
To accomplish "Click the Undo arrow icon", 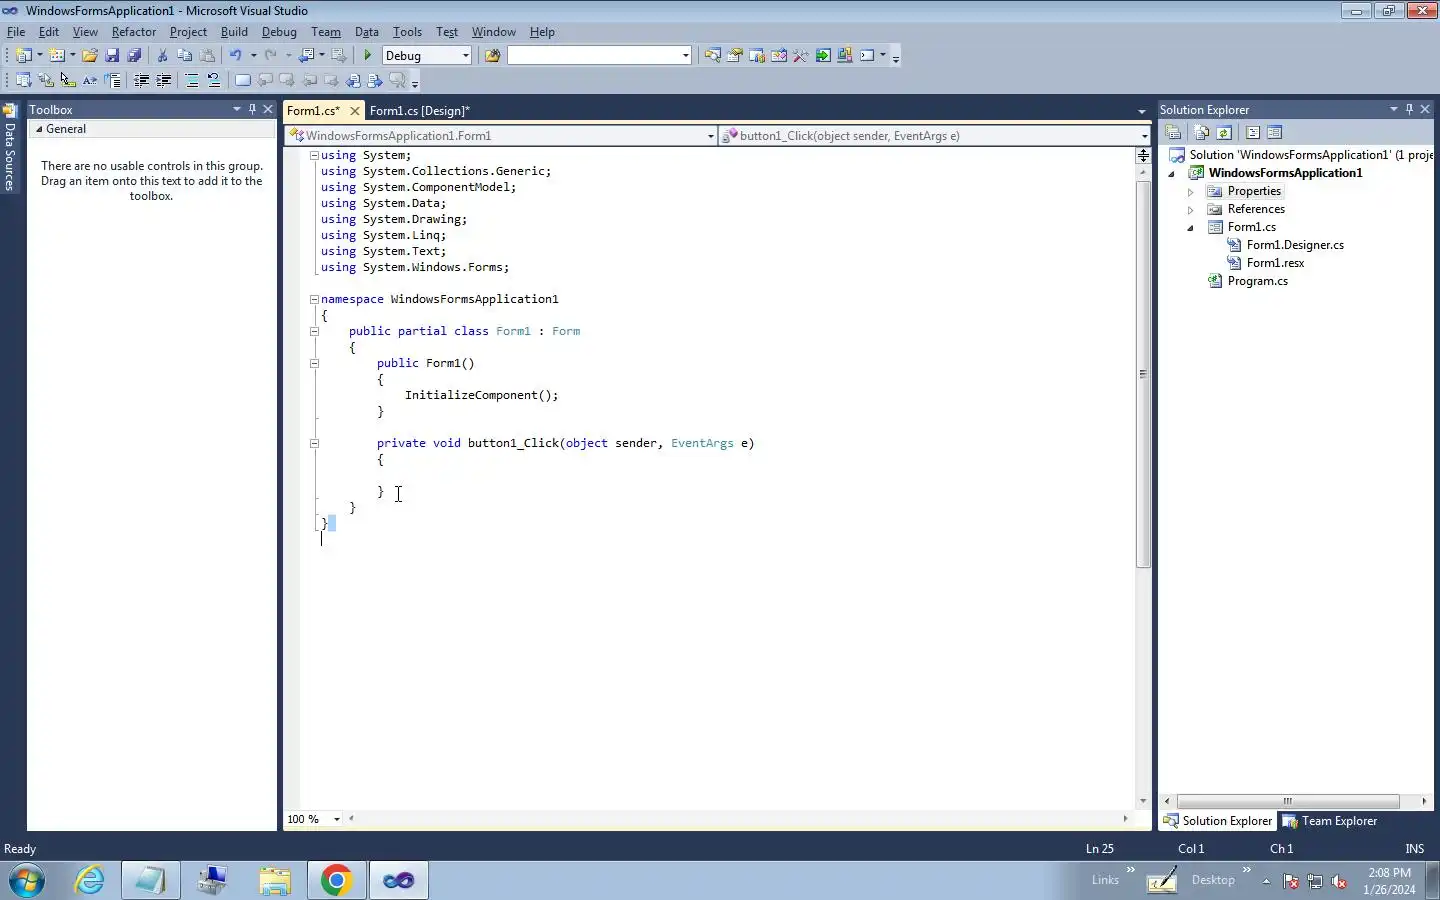I will [x=235, y=56].
